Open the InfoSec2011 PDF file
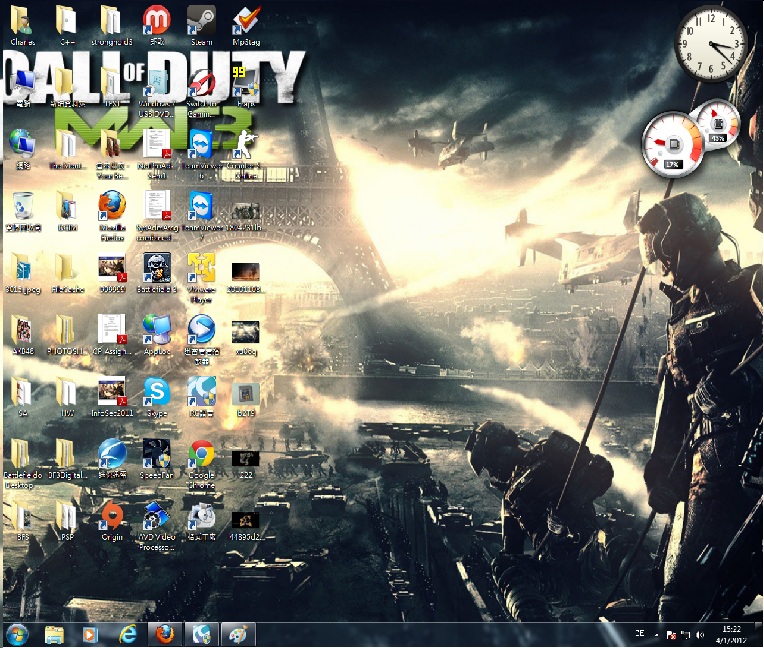Viewport: 764px width, 648px height. tap(112, 396)
